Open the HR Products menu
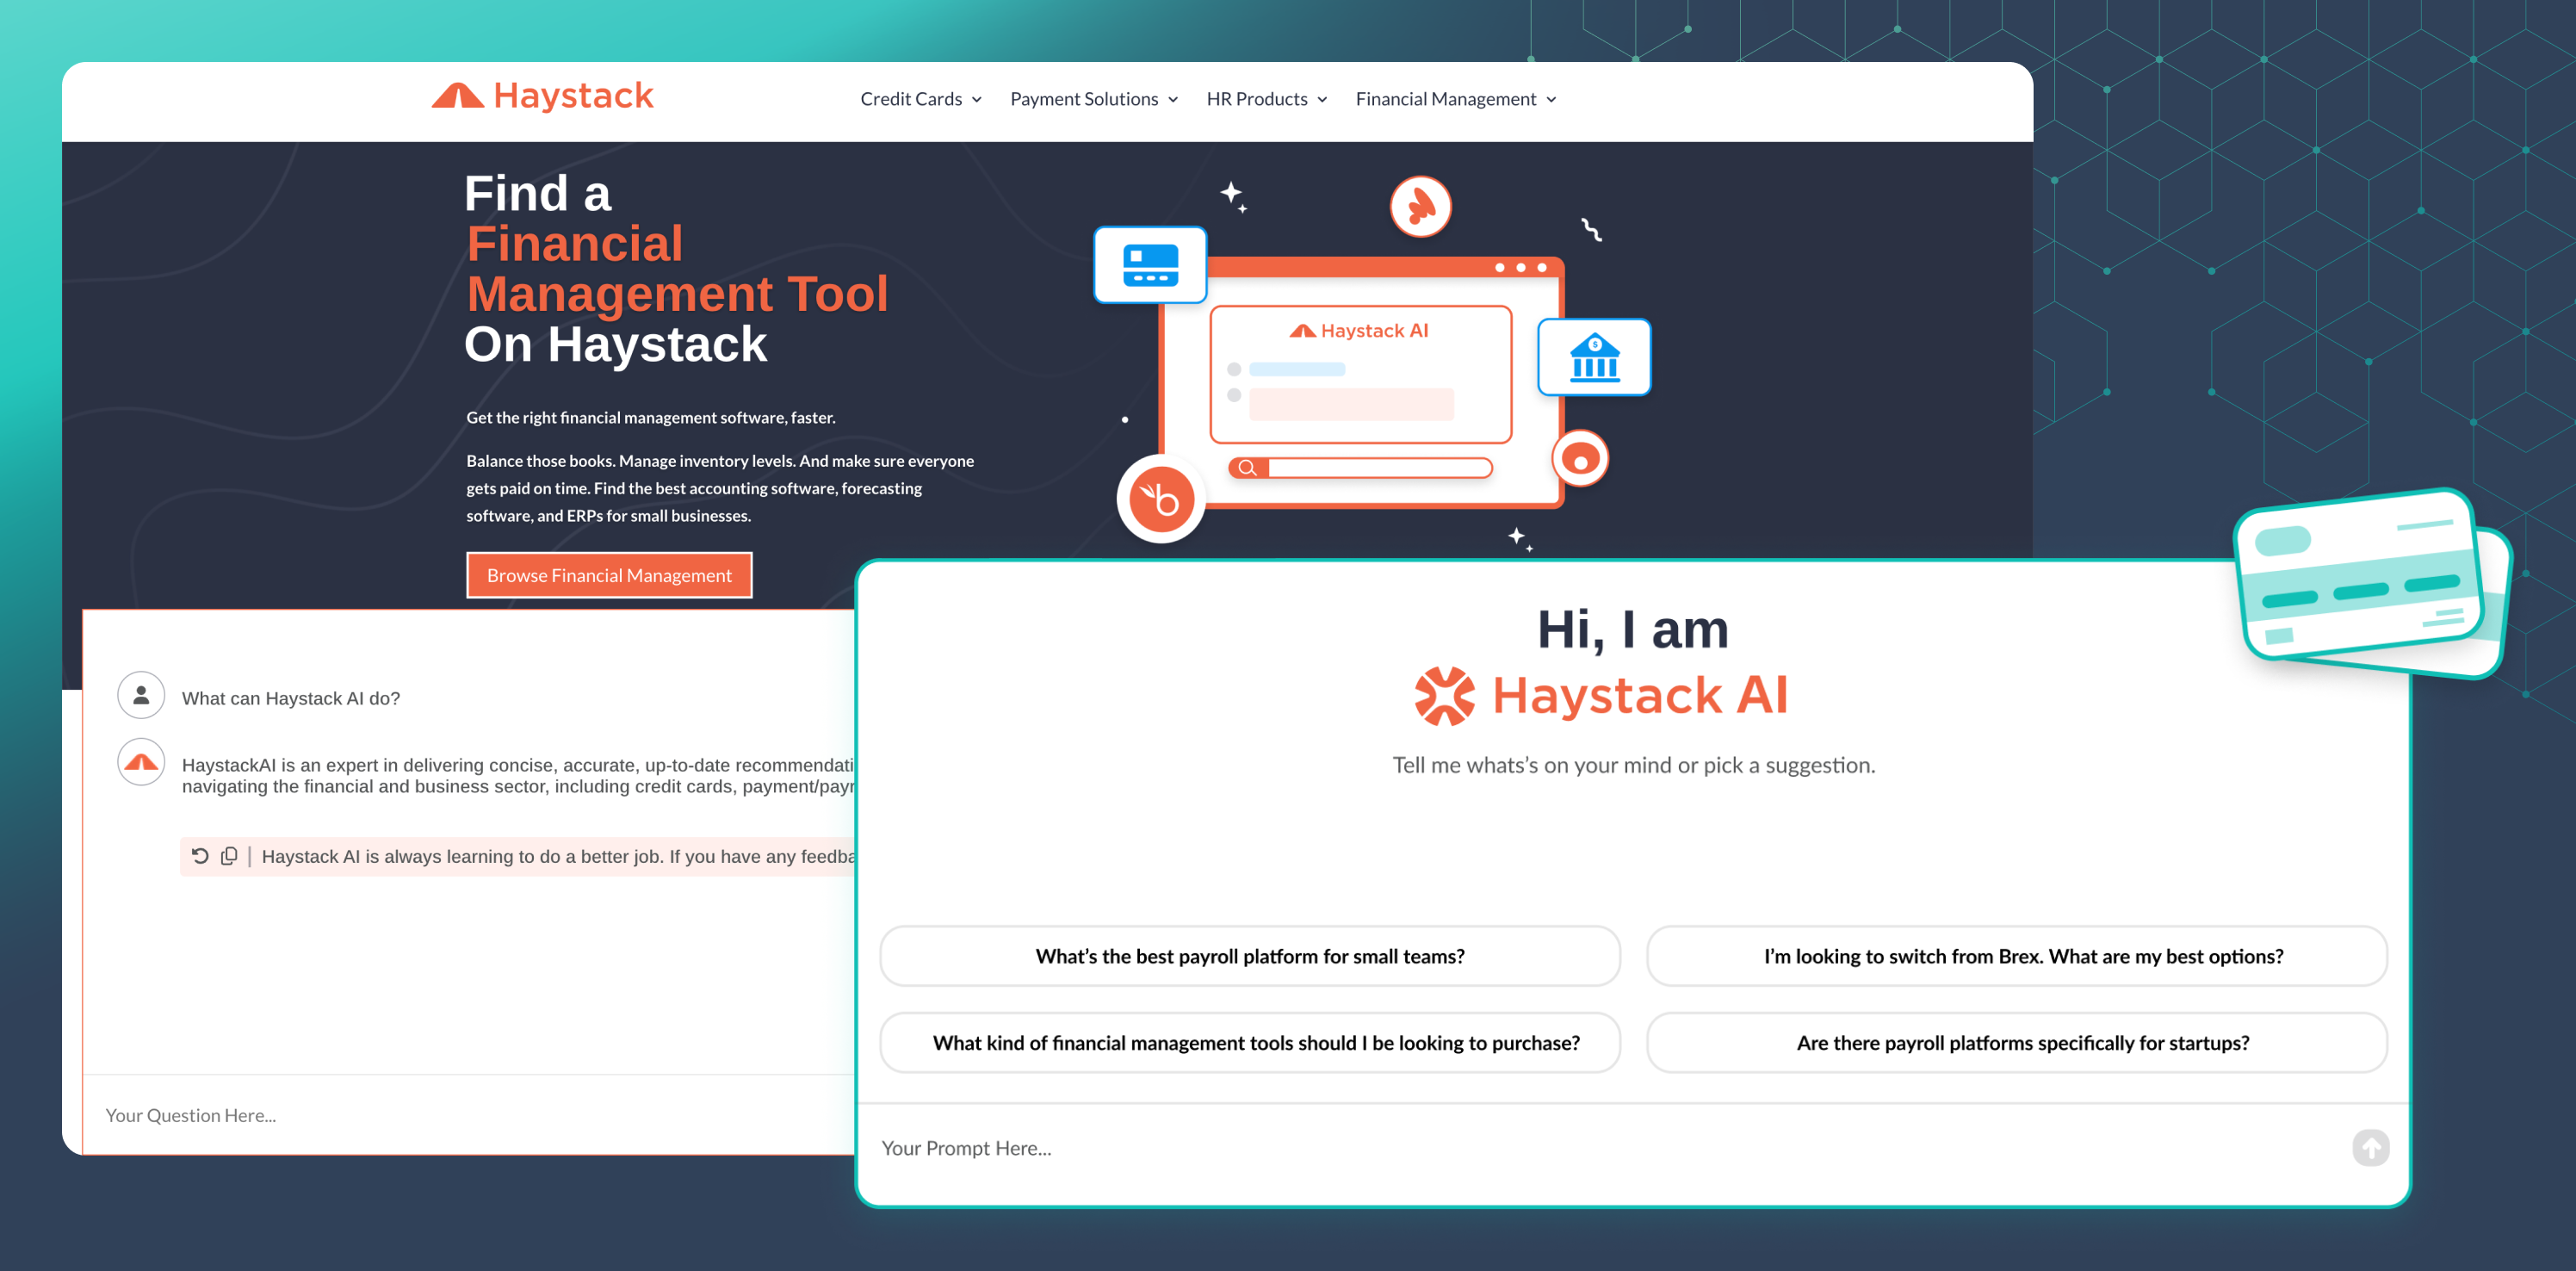This screenshot has width=2576, height=1271. coord(1267,99)
